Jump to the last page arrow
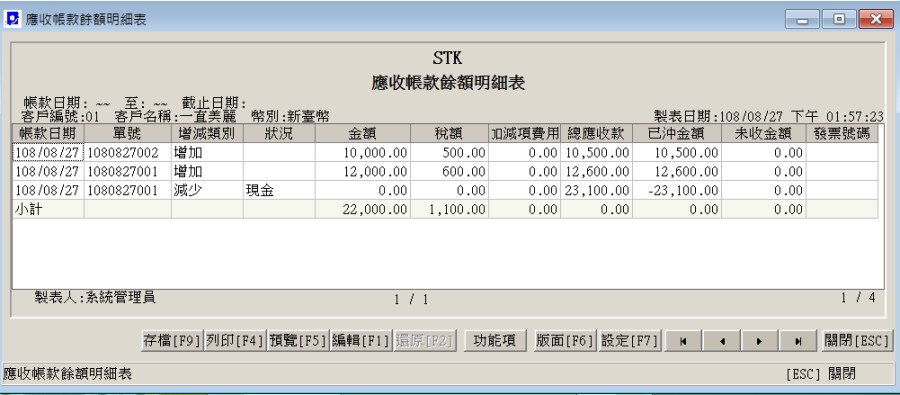Image resolution: width=900 pixels, height=395 pixels. click(x=798, y=341)
